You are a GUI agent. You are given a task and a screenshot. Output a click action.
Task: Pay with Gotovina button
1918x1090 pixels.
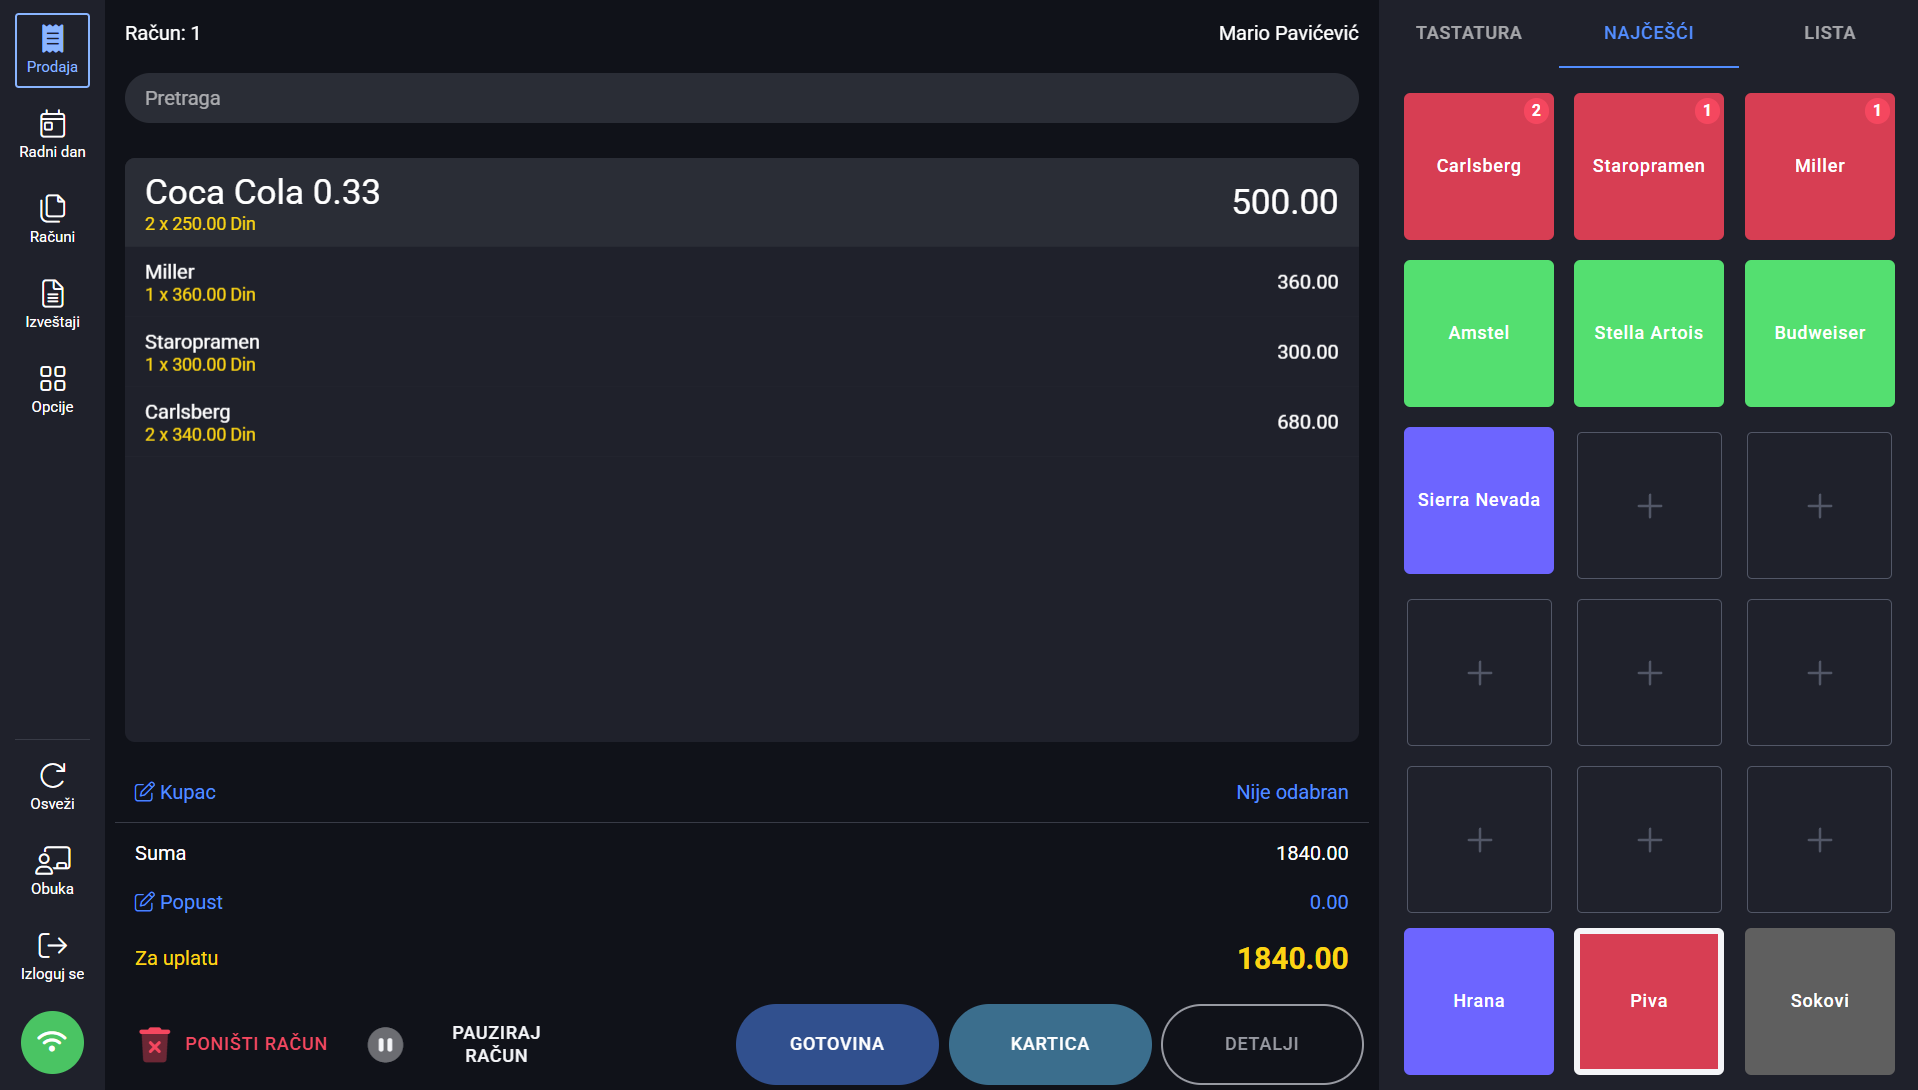pos(837,1044)
